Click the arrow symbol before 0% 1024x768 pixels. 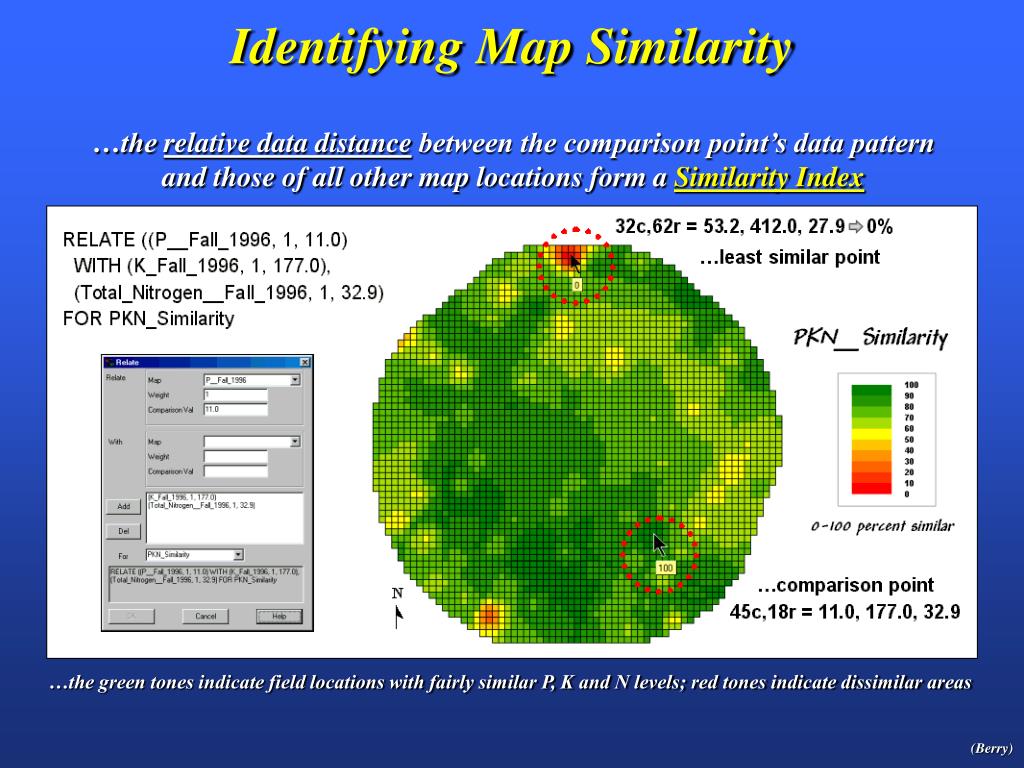pyautogui.click(x=856, y=227)
